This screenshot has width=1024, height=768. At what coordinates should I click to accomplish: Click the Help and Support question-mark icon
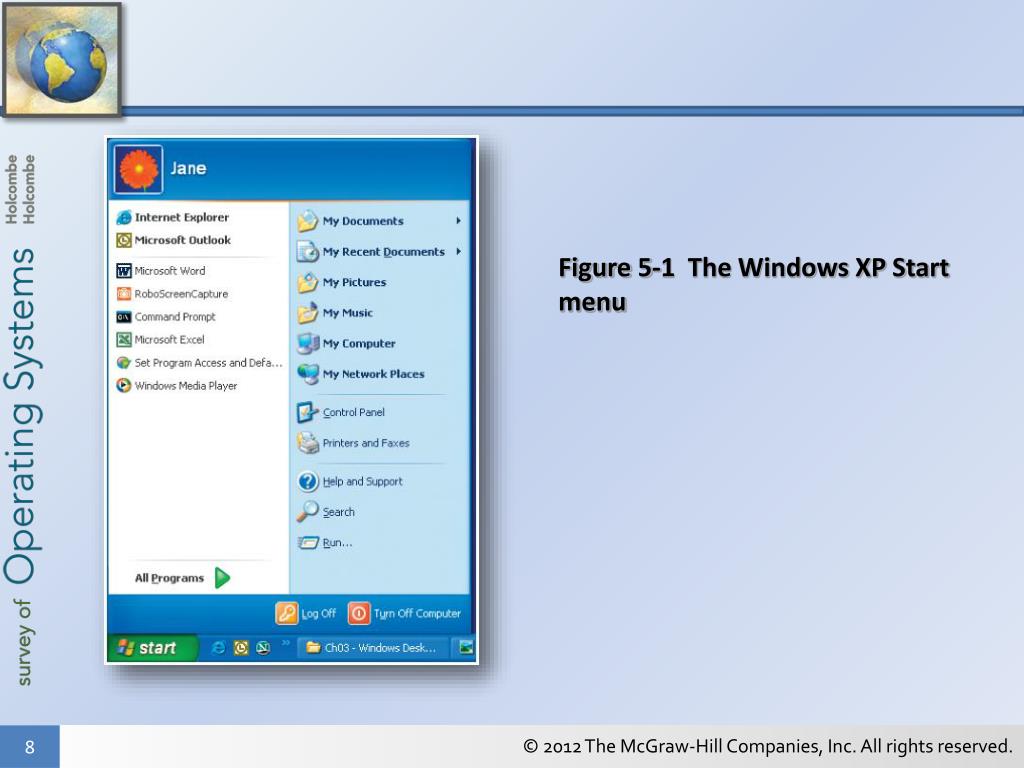point(308,481)
